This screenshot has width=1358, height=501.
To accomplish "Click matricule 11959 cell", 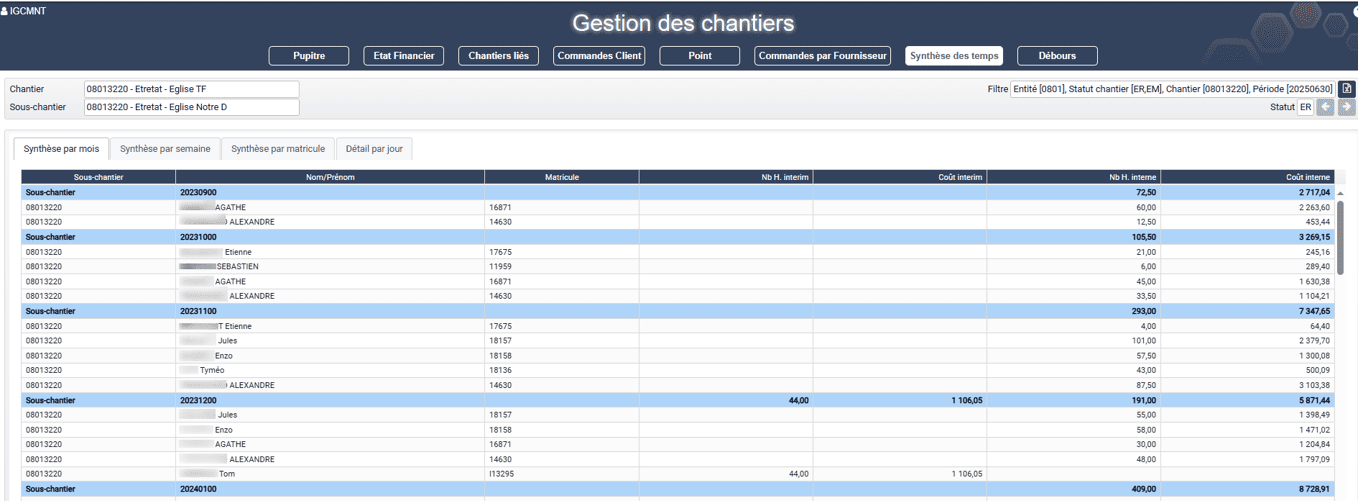I will tap(562, 267).
